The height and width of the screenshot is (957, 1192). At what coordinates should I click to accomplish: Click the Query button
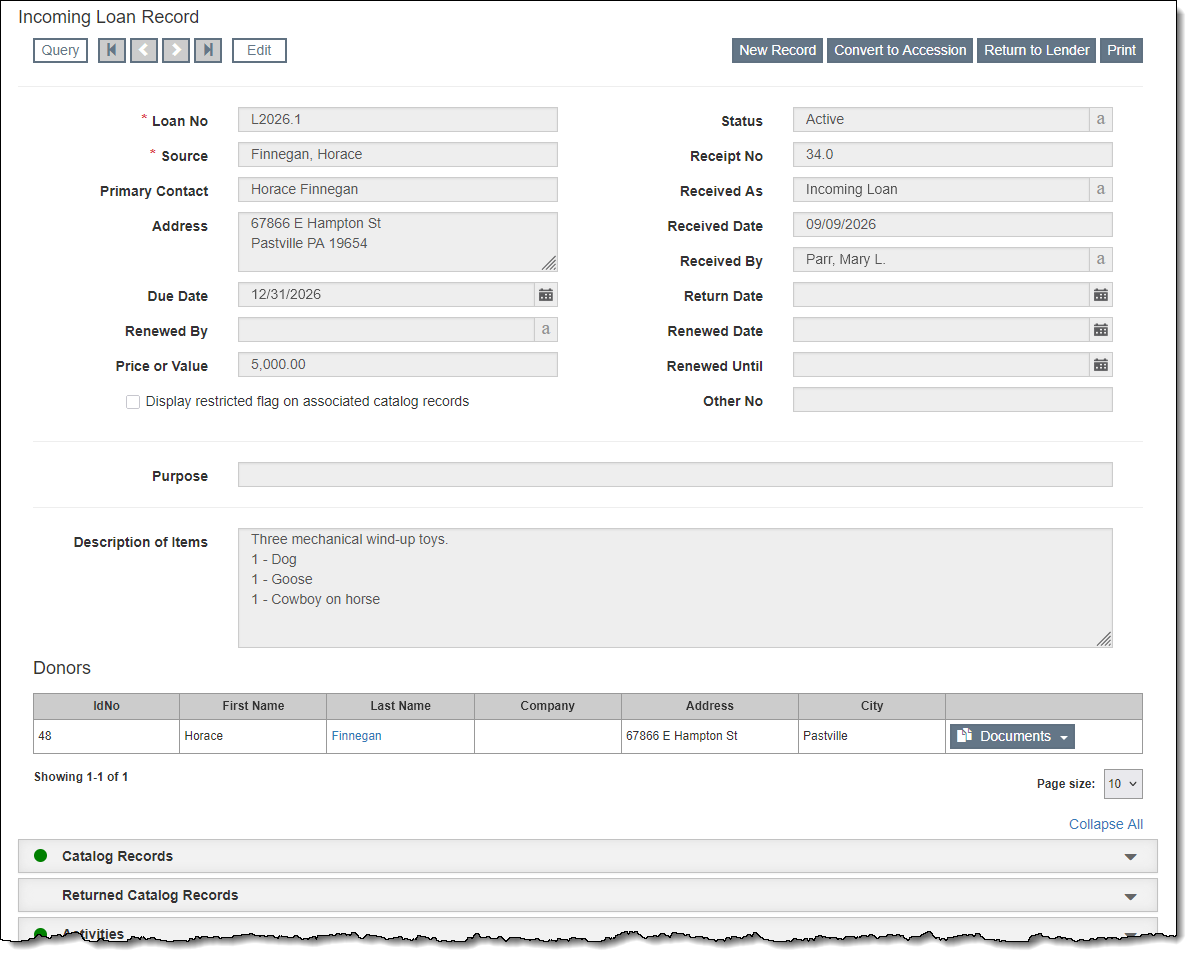point(60,50)
